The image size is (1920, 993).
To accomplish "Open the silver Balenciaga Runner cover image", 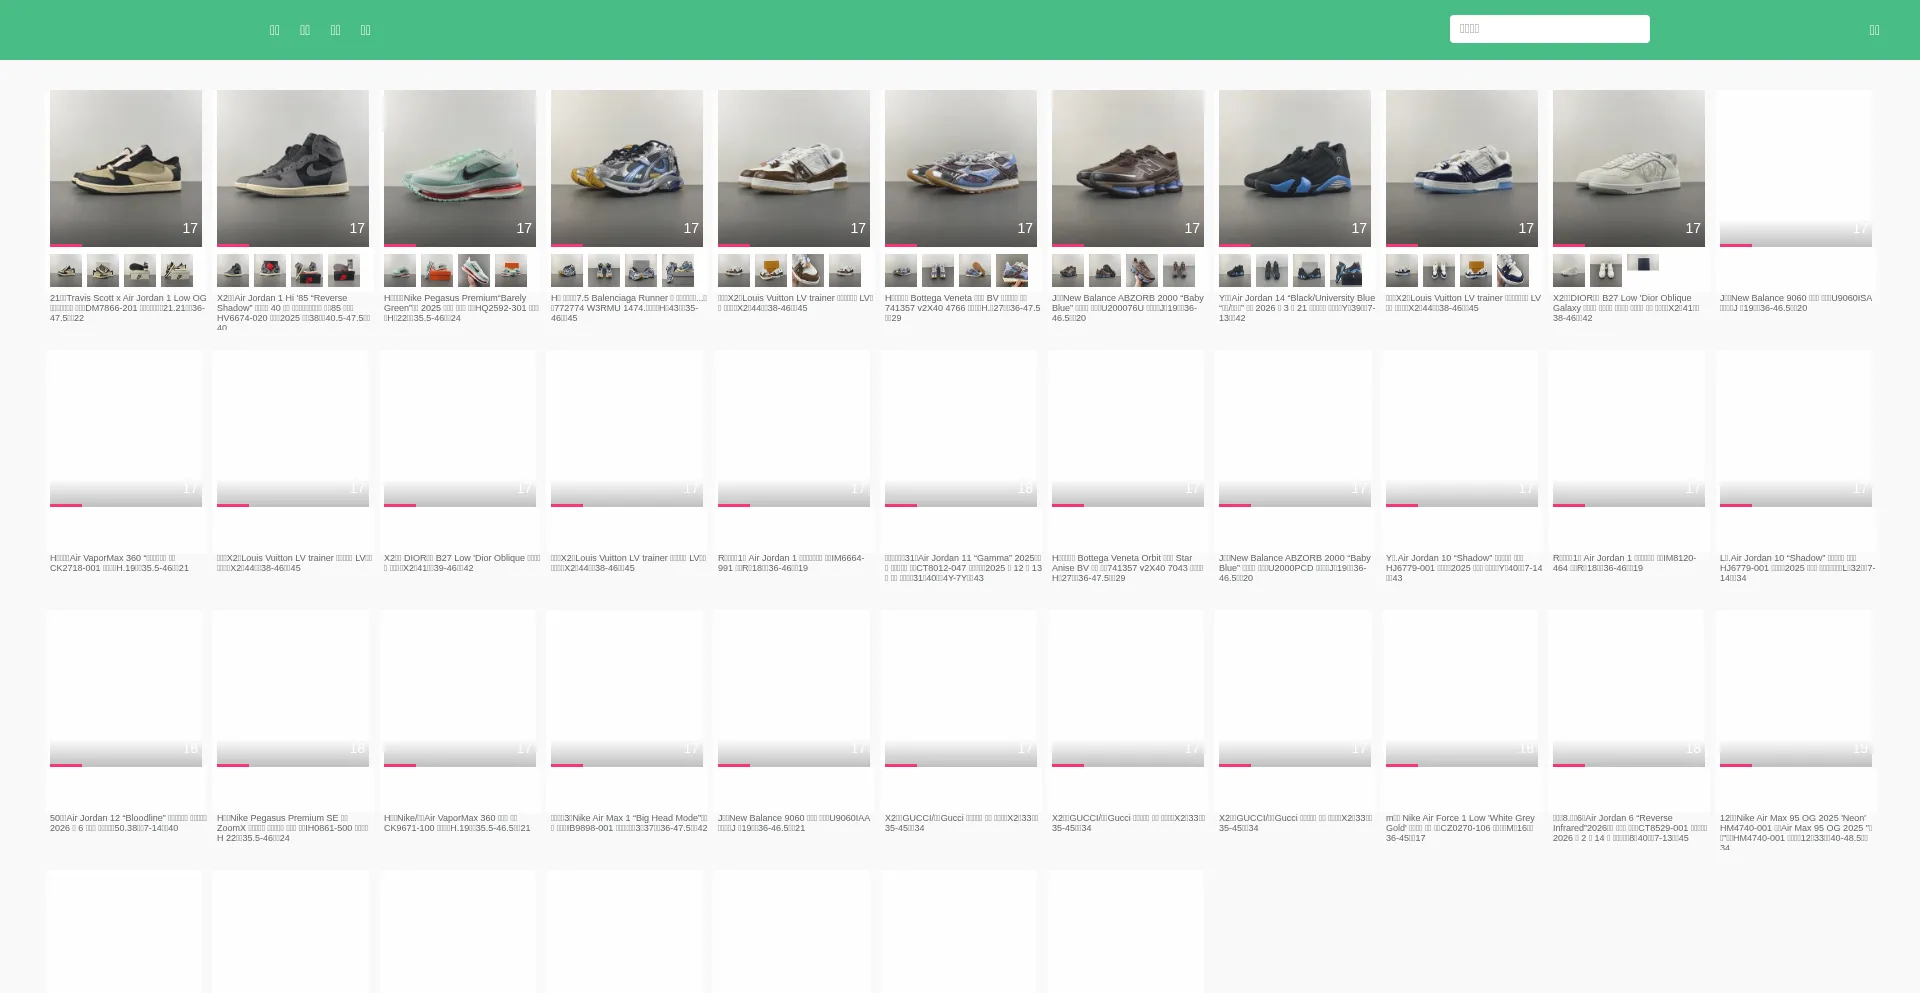I will (x=627, y=167).
